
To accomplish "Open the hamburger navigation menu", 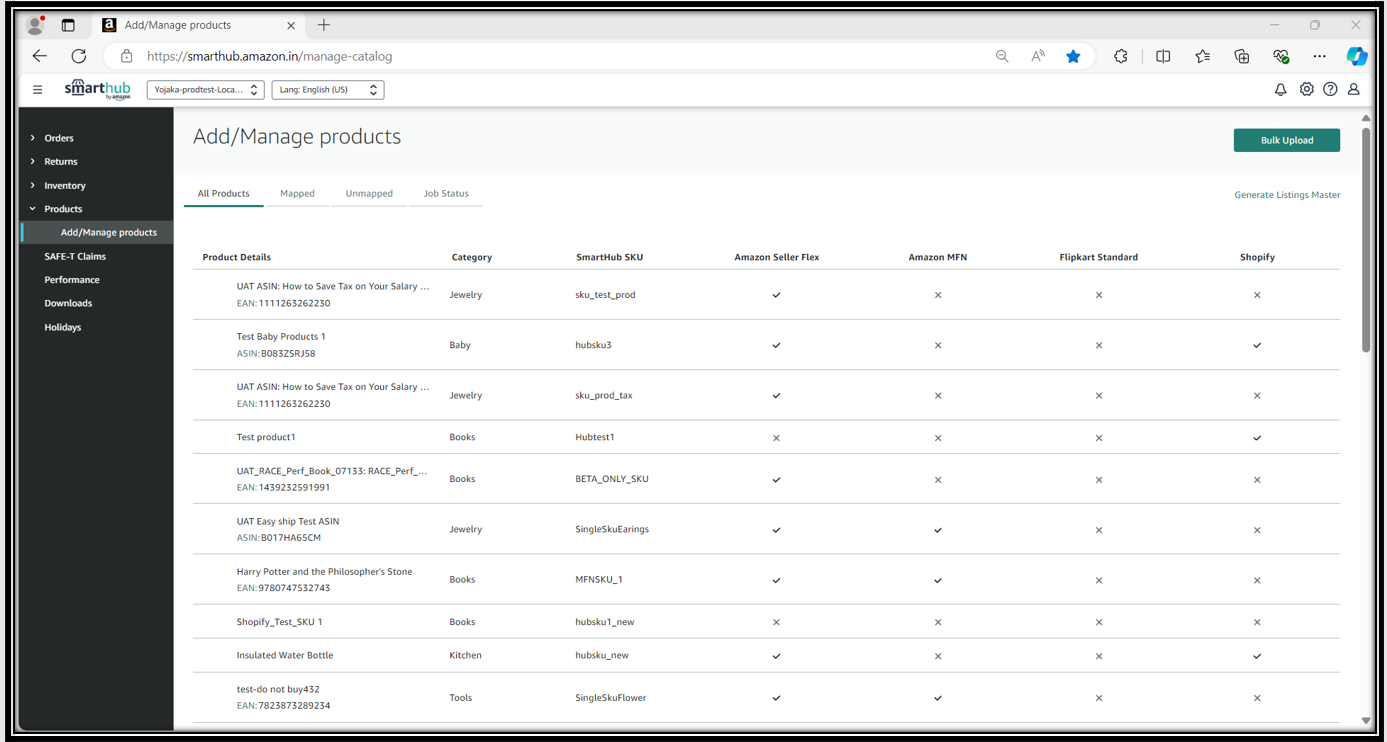I will click(x=38, y=90).
